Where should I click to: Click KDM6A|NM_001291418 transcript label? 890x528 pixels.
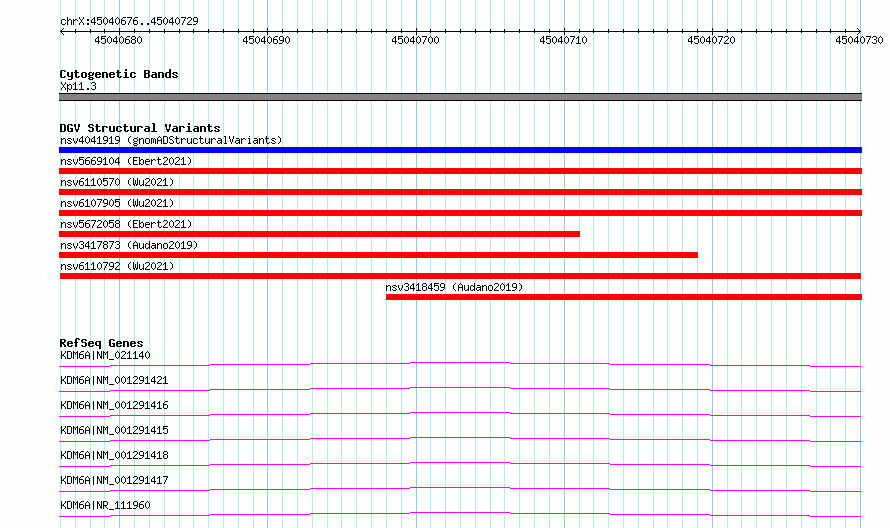114,455
